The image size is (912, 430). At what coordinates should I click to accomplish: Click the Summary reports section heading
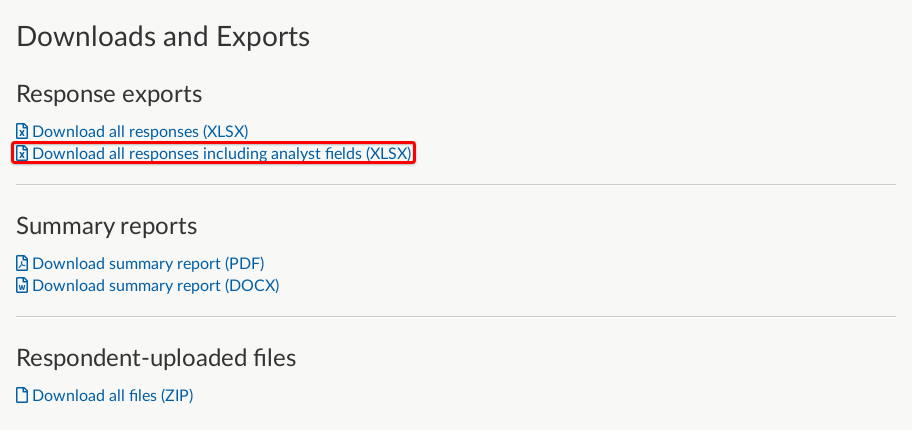point(107,226)
